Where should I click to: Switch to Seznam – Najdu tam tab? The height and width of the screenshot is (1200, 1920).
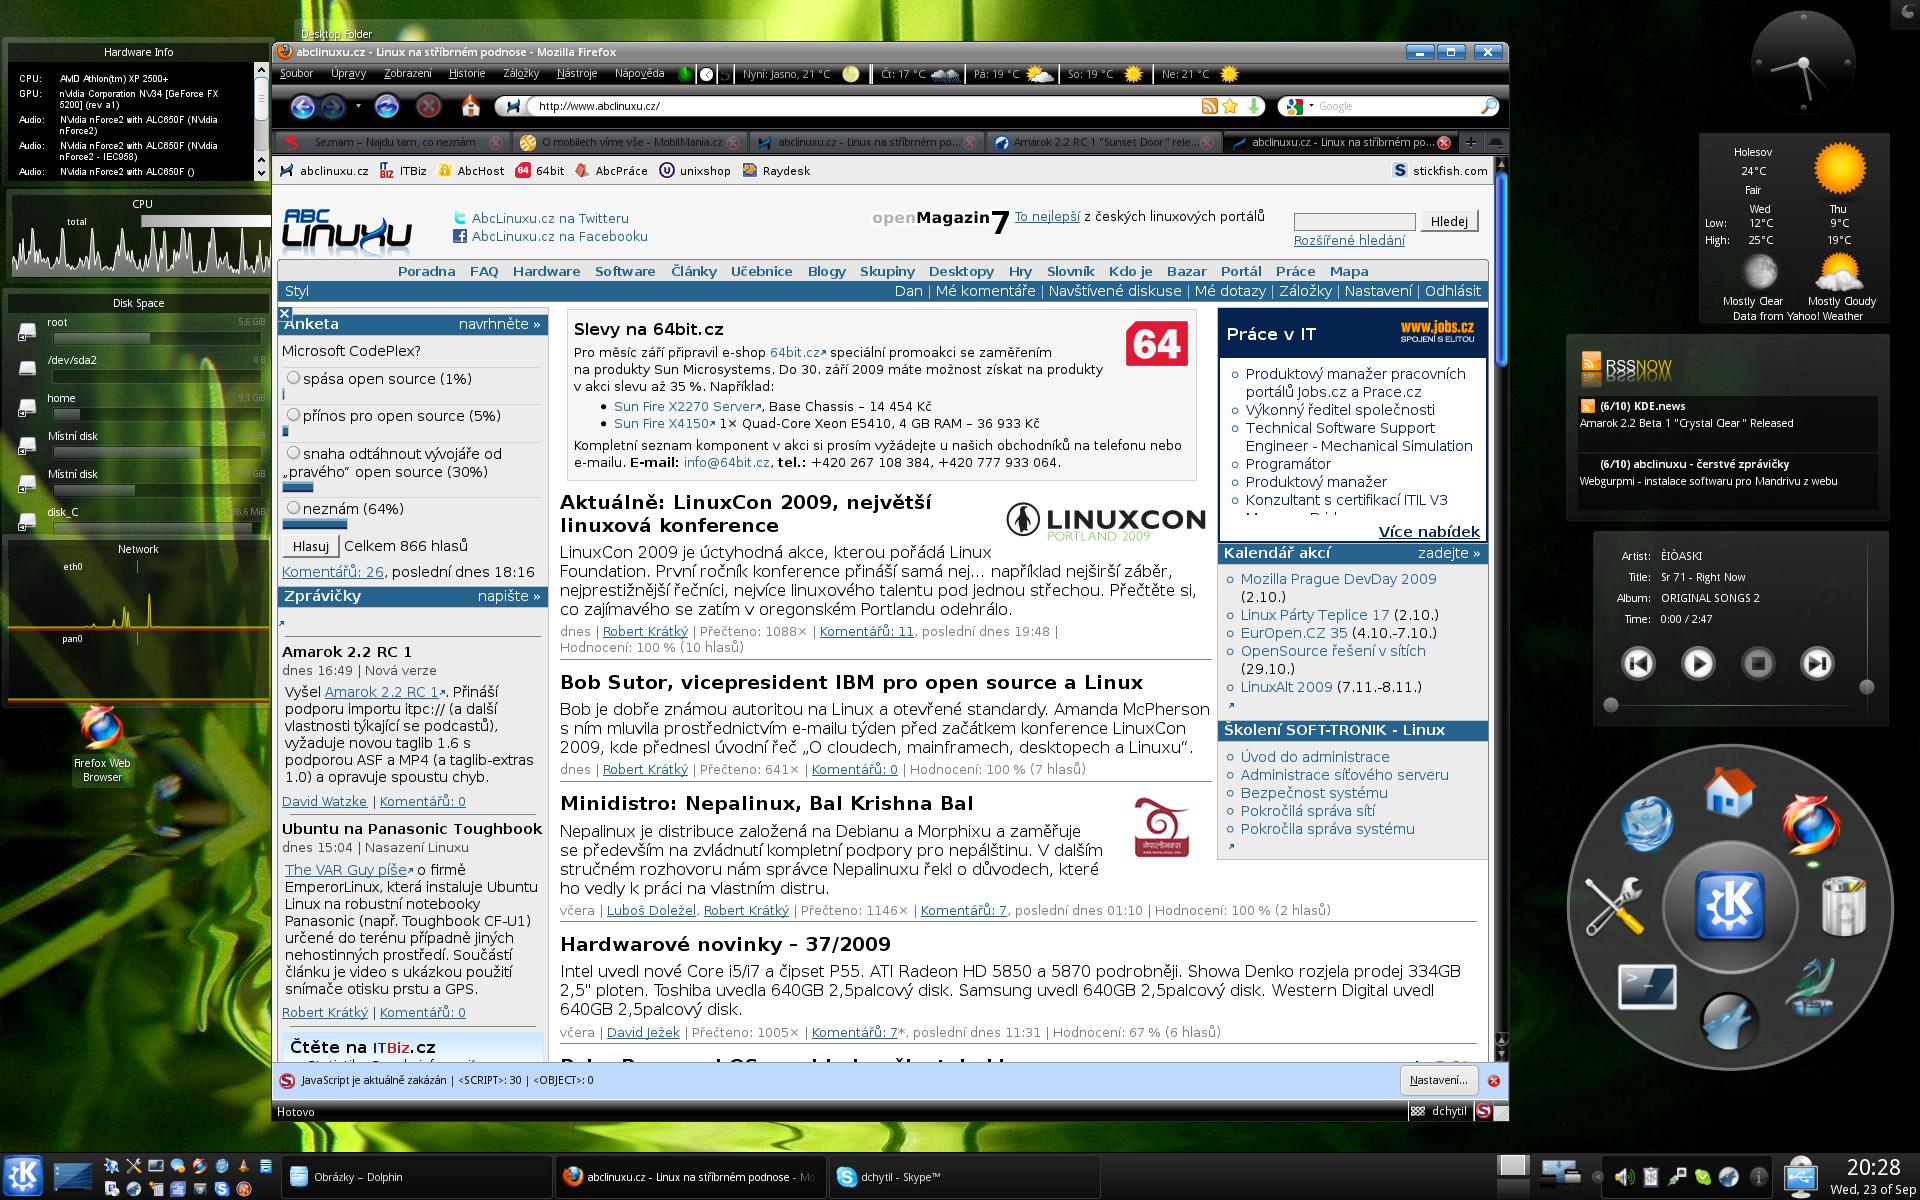(x=392, y=142)
